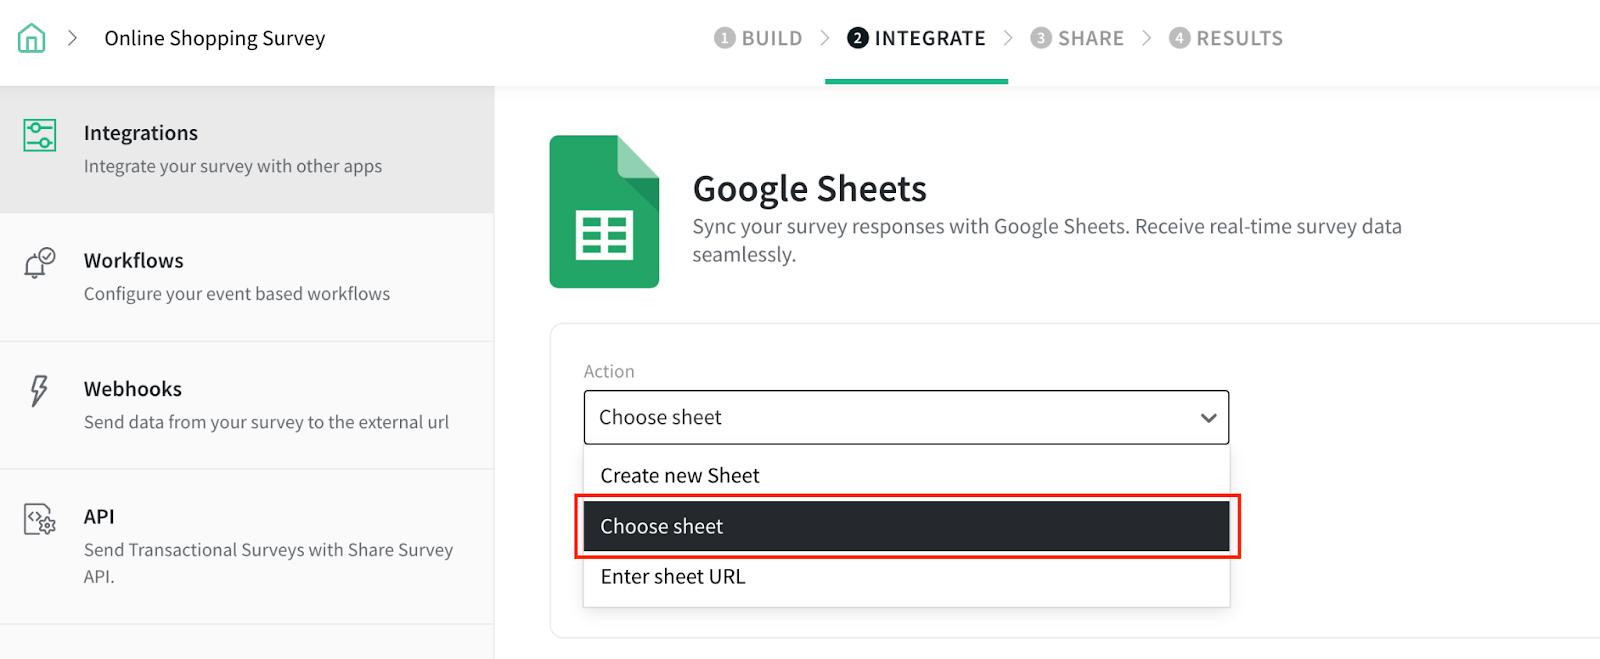Select the Integrate step tab
Image resolution: width=1600 pixels, height=659 pixels.
pos(916,38)
